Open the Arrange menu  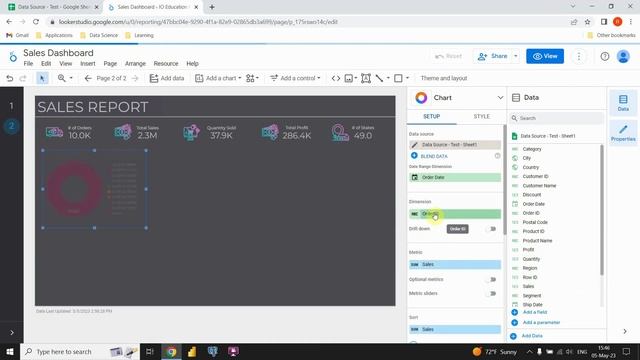coord(135,64)
